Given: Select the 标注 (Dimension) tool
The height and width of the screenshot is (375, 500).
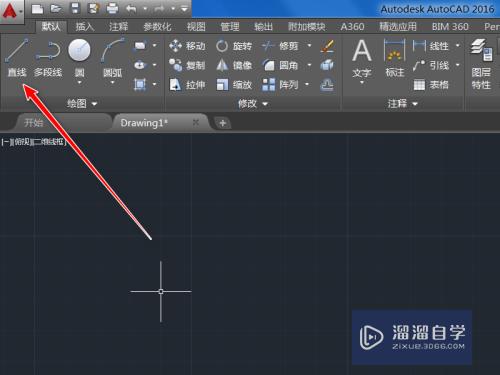Looking at the screenshot, I should point(395,58).
